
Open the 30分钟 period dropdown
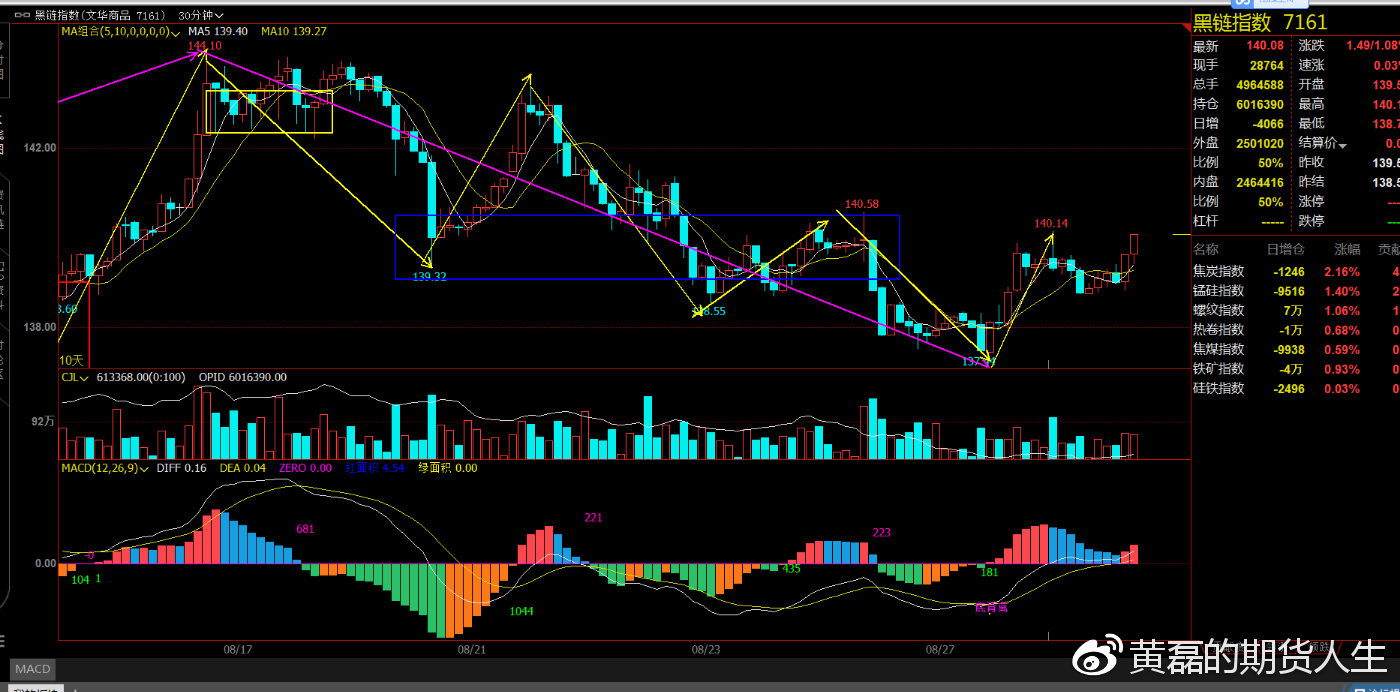(x=201, y=16)
